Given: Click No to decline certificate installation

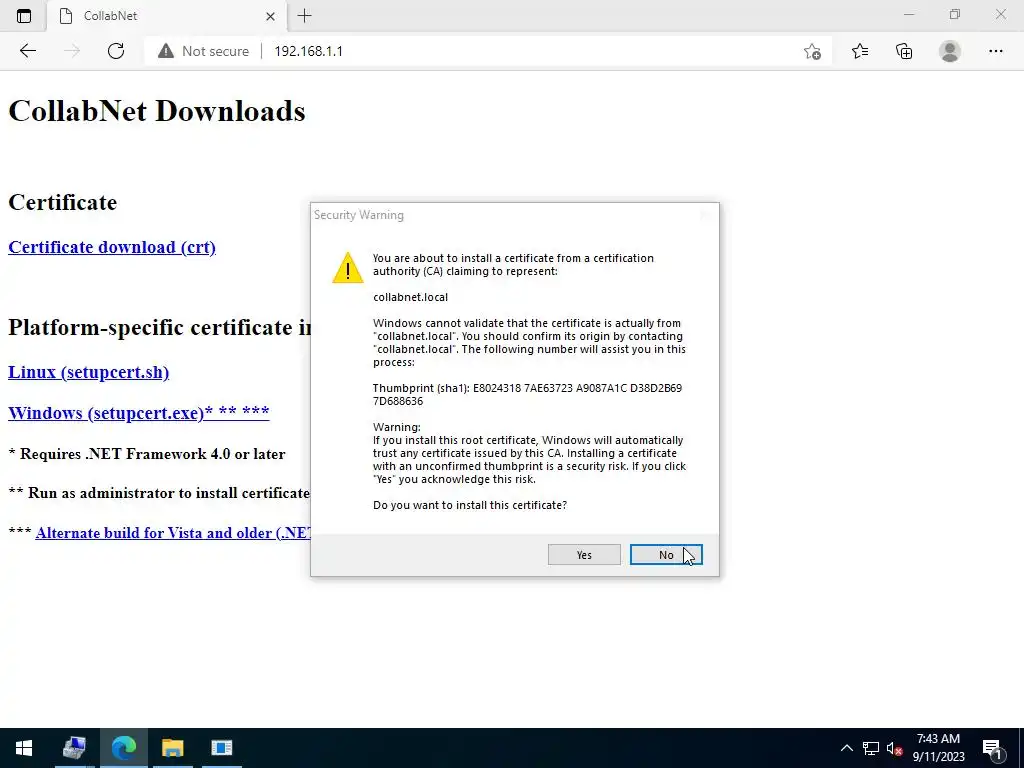Looking at the screenshot, I should [x=665, y=554].
